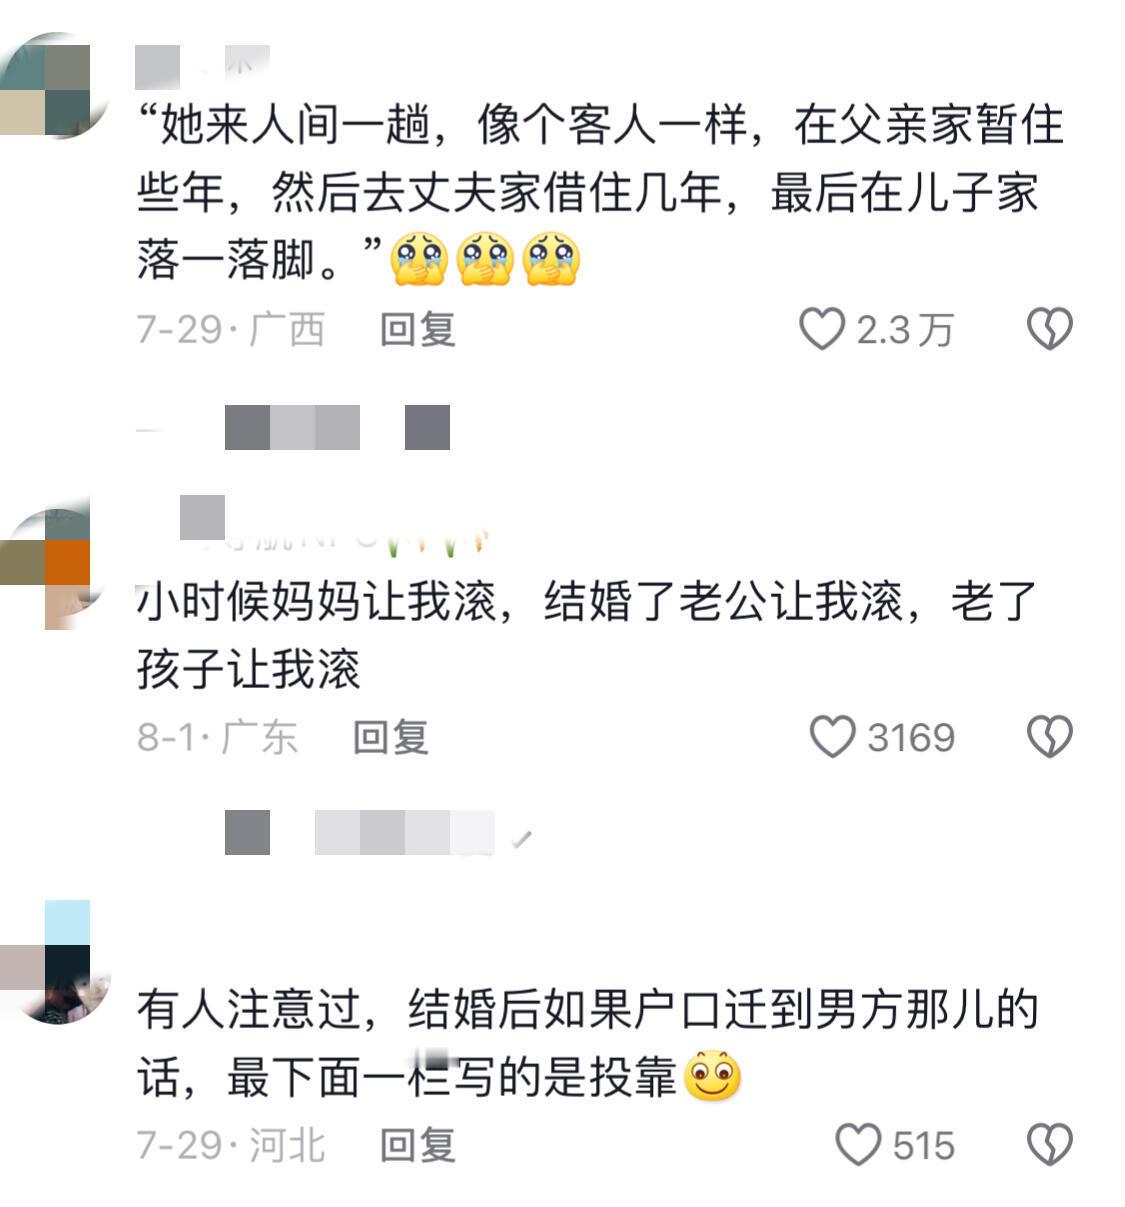Reply to the 7-29 河北 comment
Screen dimensions: 1125x1207
[x=418, y=1145]
